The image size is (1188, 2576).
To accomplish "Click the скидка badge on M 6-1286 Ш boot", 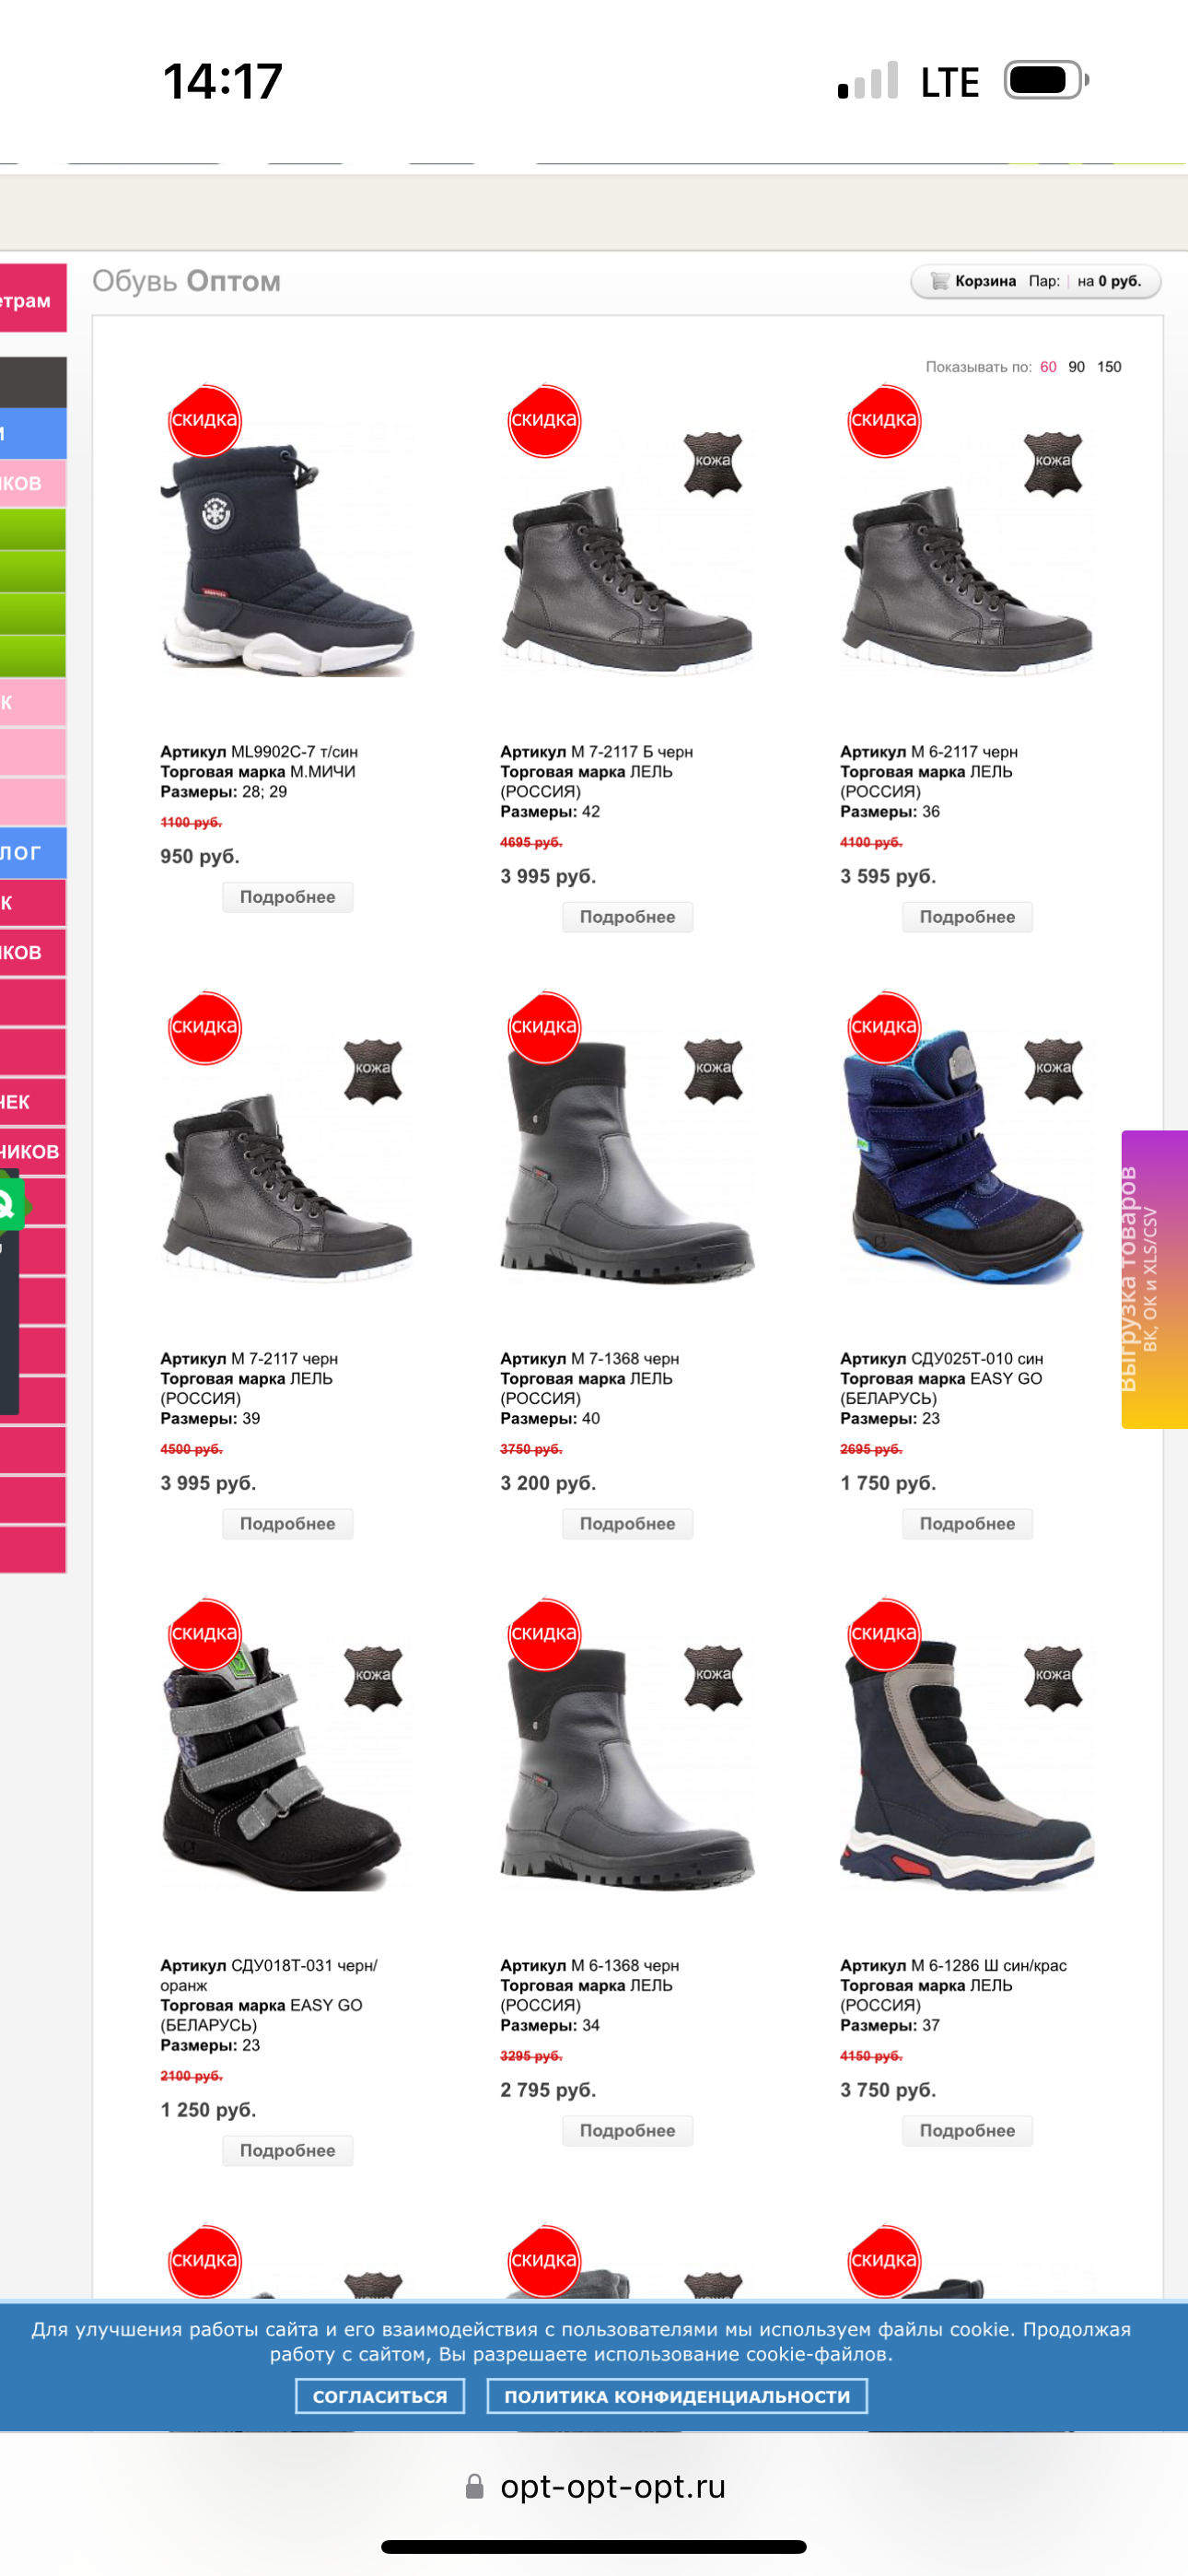I will point(884,1634).
